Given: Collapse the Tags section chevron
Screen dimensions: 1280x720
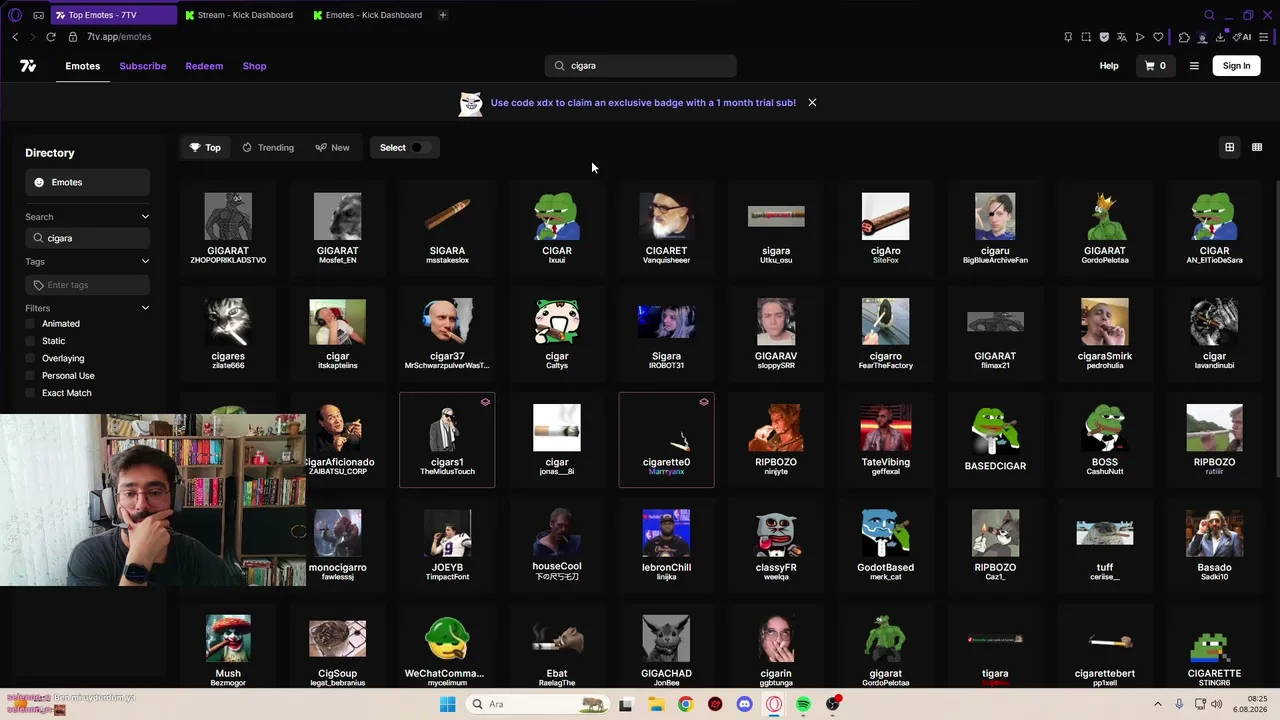Looking at the screenshot, I should click(145, 262).
